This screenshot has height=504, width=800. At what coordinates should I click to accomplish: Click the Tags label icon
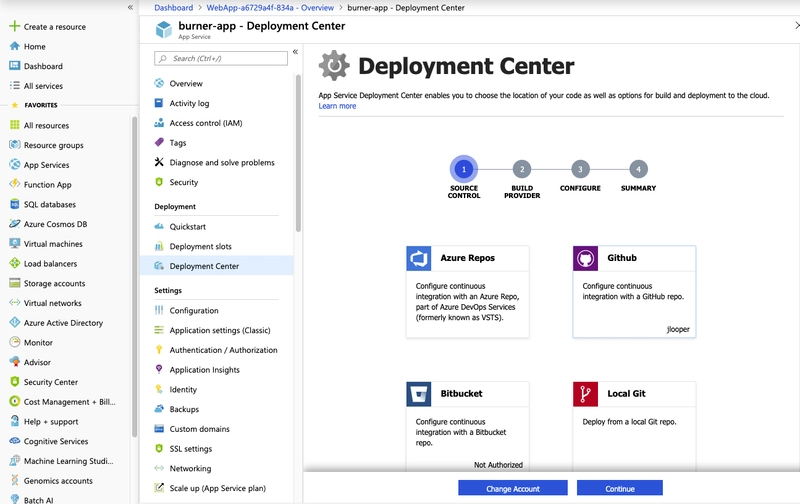[159, 142]
